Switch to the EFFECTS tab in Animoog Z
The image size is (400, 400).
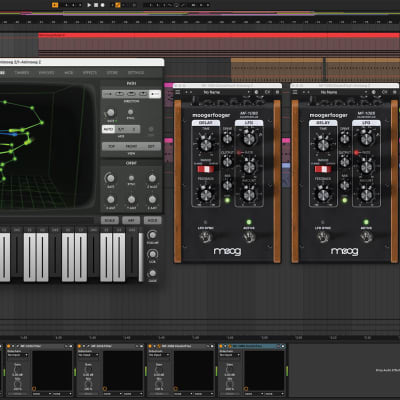(x=89, y=73)
